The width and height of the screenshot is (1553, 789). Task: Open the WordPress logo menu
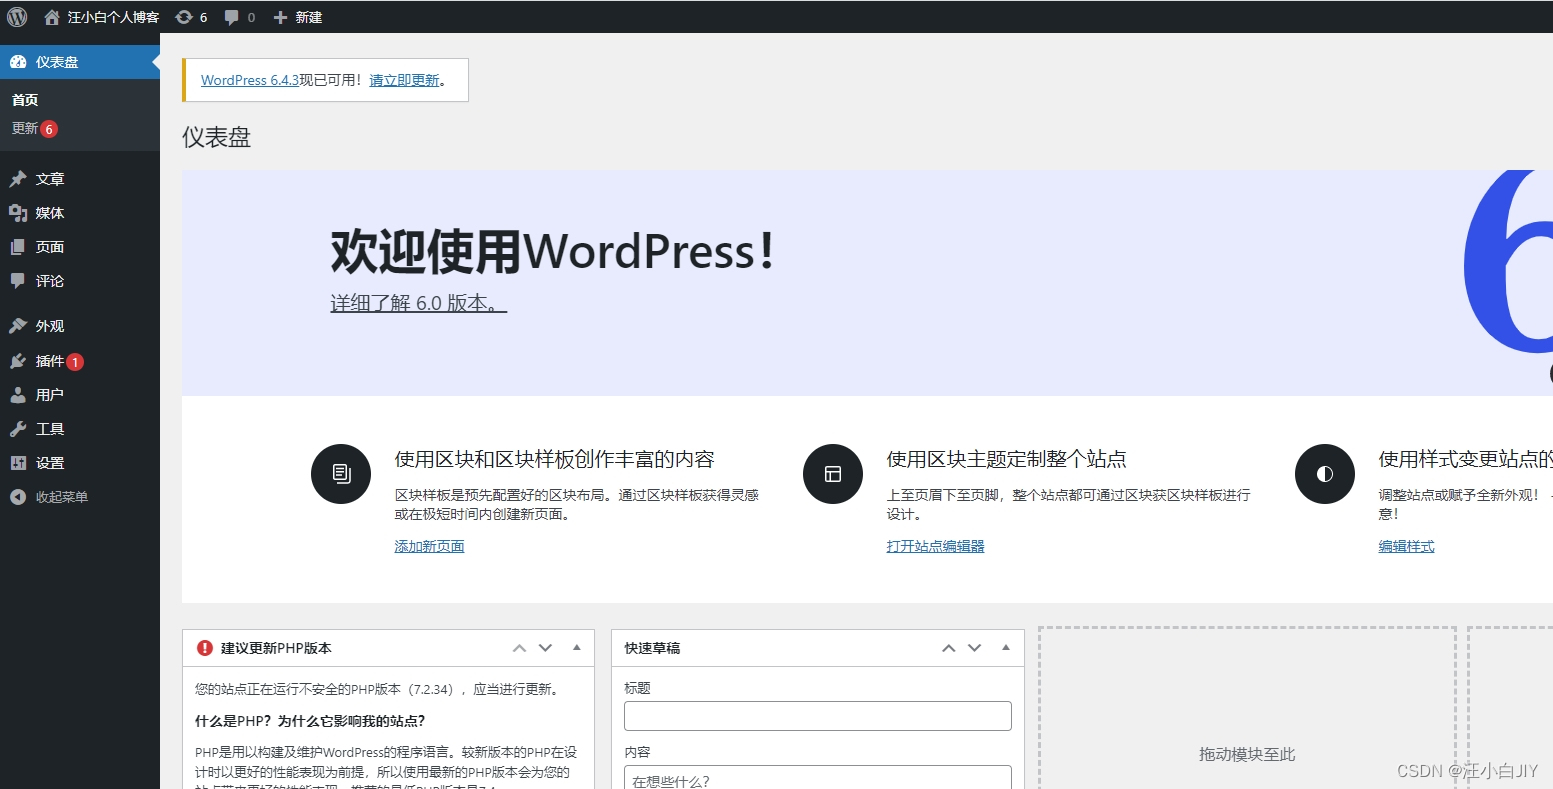click(x=17, y=17)
